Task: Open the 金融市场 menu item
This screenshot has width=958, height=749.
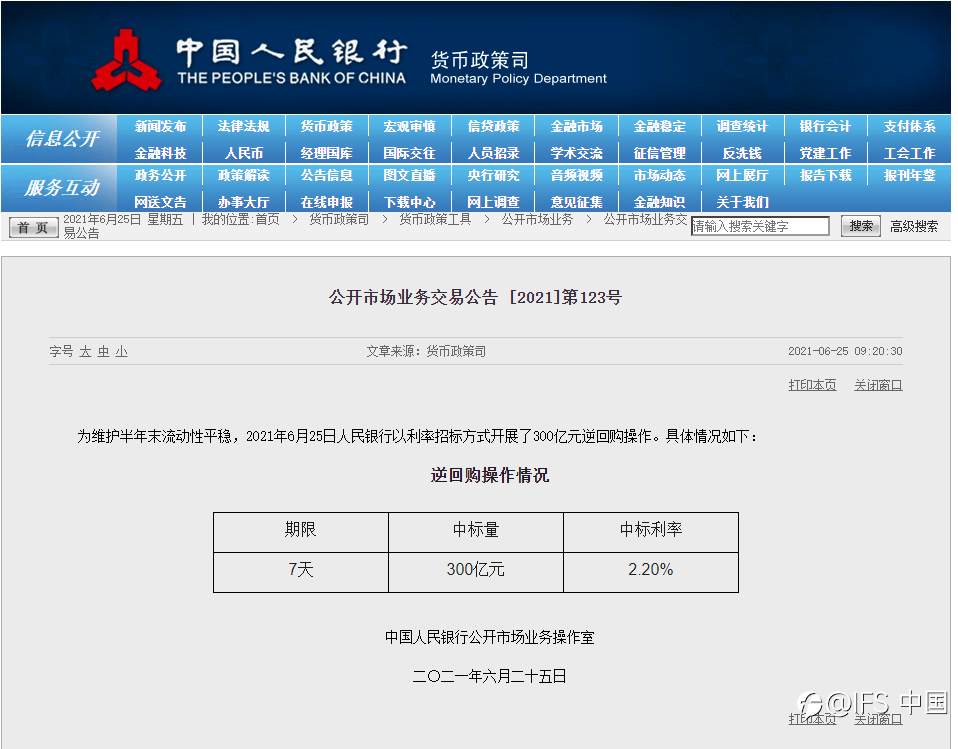Action: pos(576,126)
